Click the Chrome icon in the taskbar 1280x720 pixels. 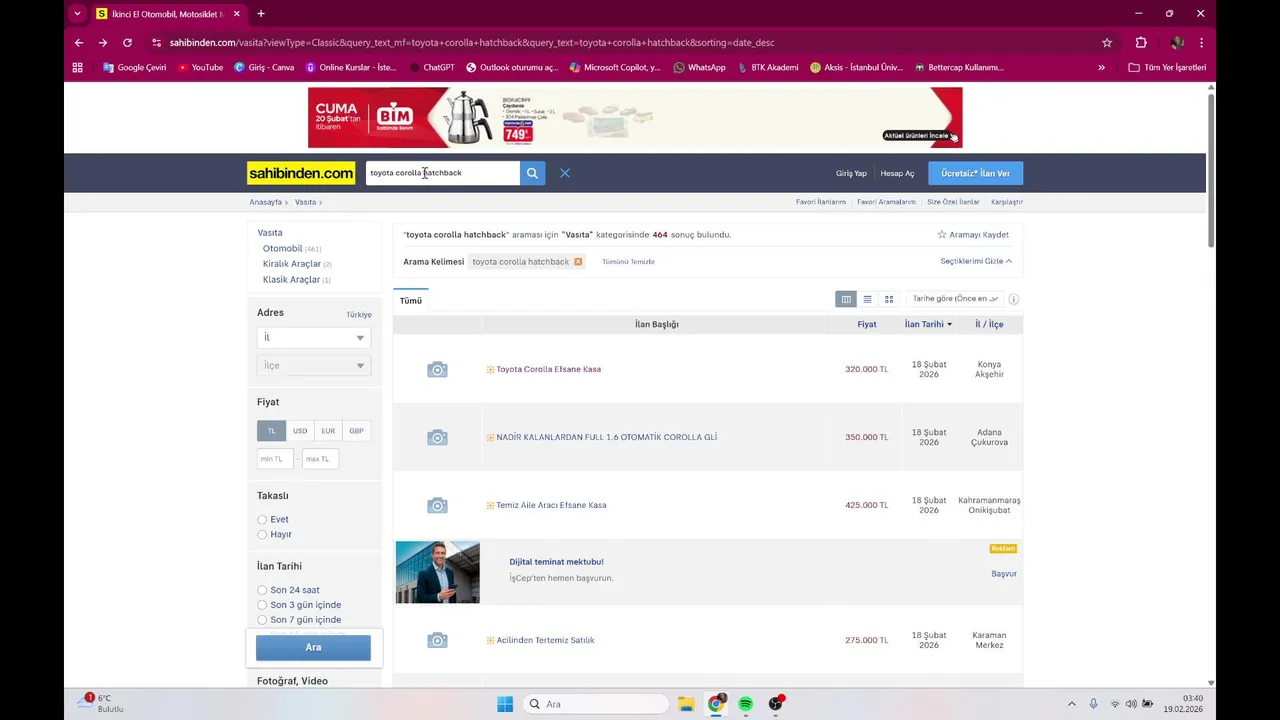715,704
